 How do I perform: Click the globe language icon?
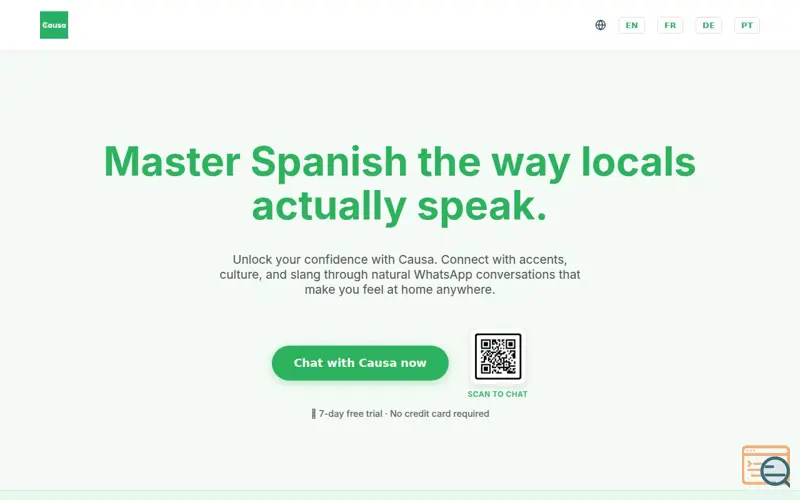[601, 25]
